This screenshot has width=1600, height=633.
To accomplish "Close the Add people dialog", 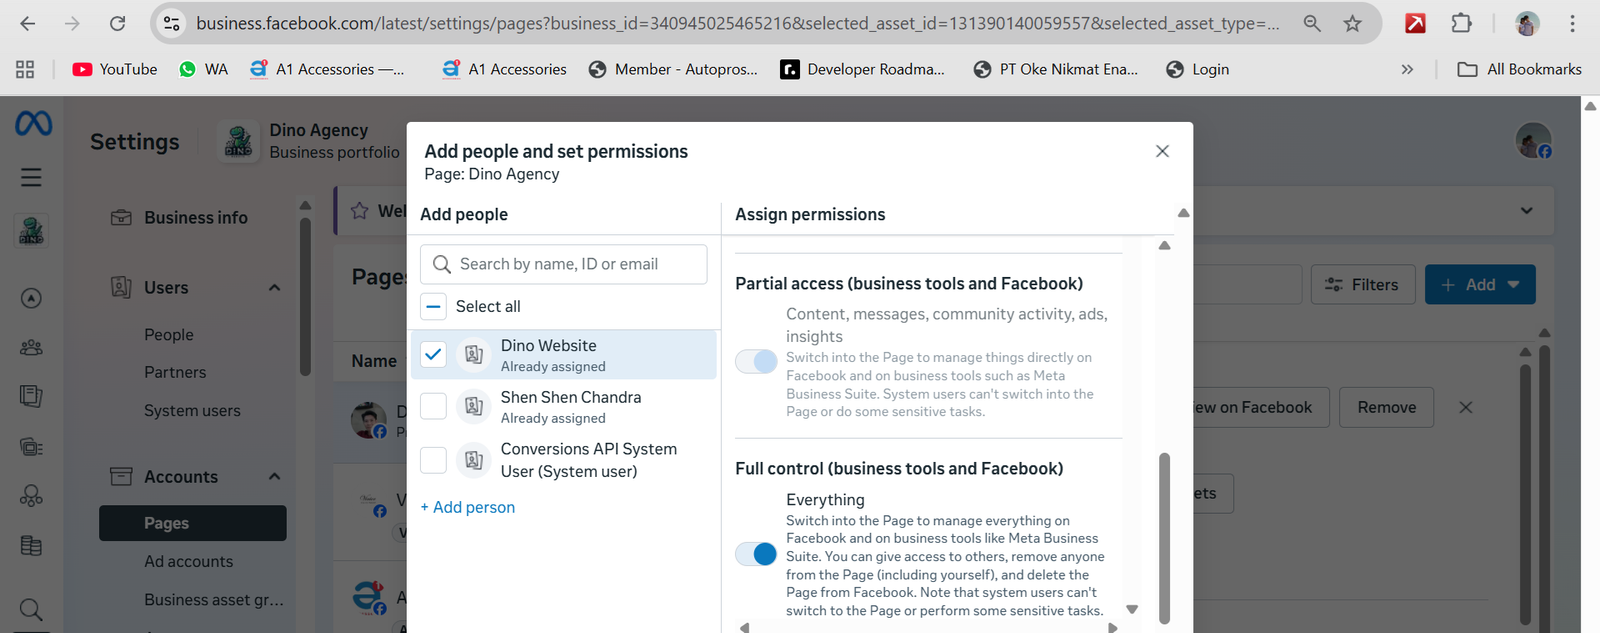I will click(1162, 151).
